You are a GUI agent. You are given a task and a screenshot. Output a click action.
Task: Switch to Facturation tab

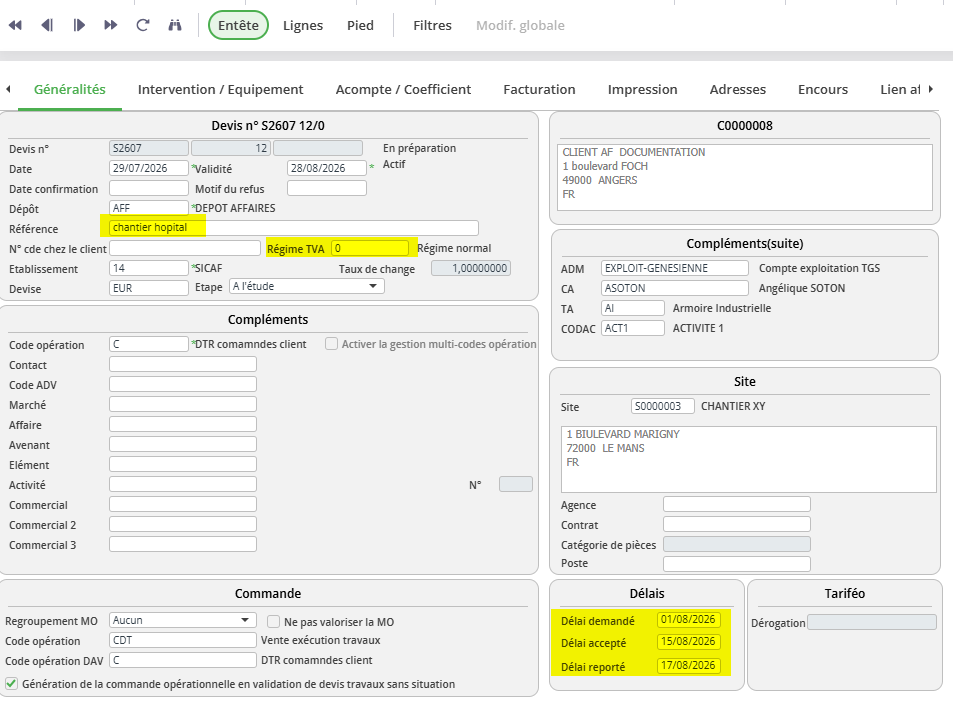539,89
